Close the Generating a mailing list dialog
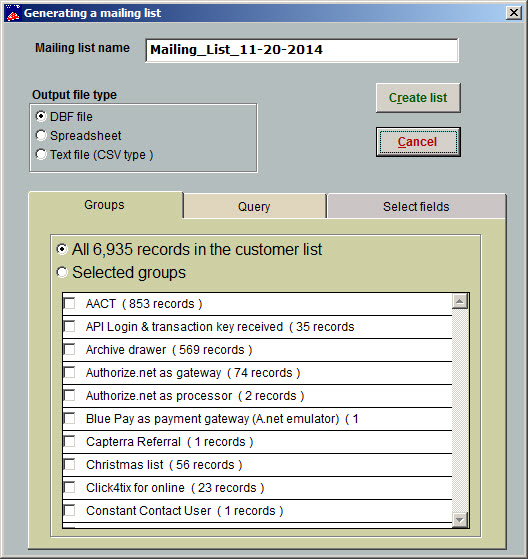The image size is (528, 559). 514,13
